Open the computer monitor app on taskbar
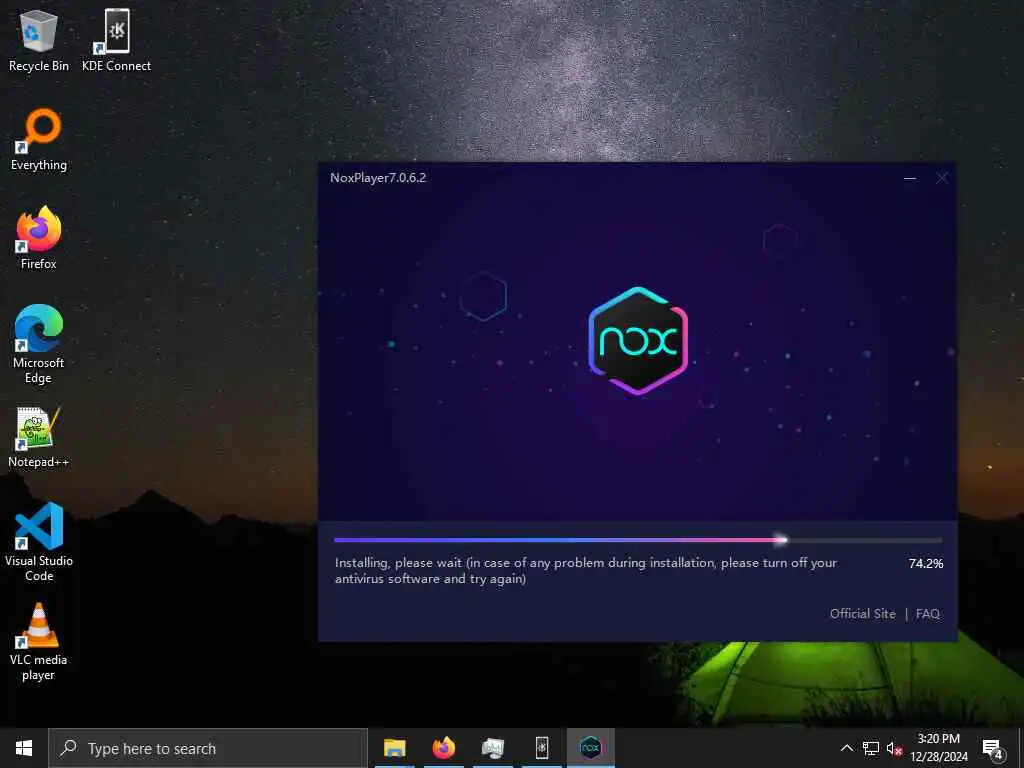 tap(493, 748)
